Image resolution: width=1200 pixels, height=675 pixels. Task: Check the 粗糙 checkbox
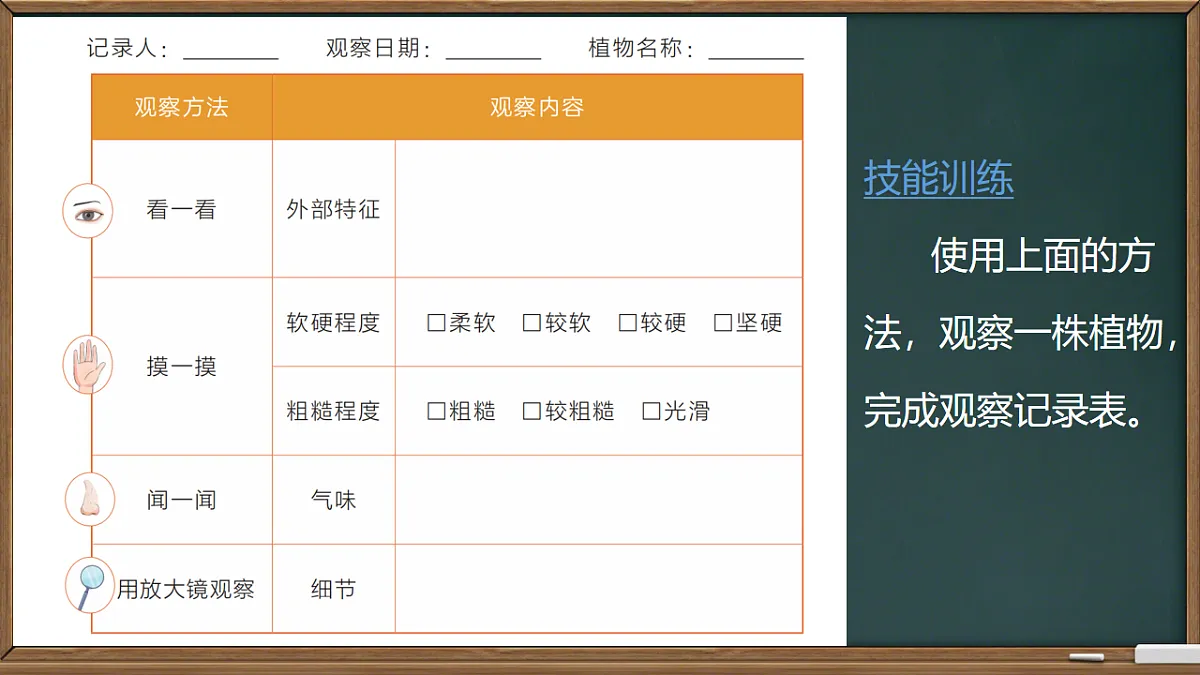[432, 410]
